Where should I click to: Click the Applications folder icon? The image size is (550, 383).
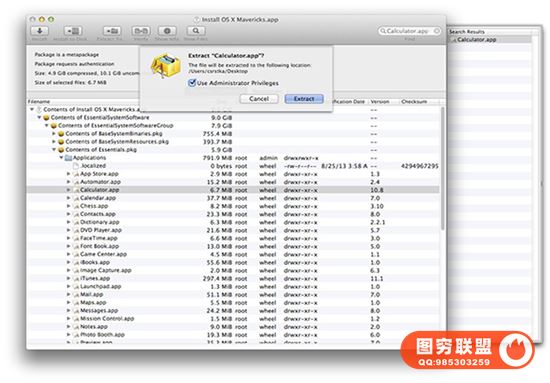pyautogui.click(x=68, y=158)
